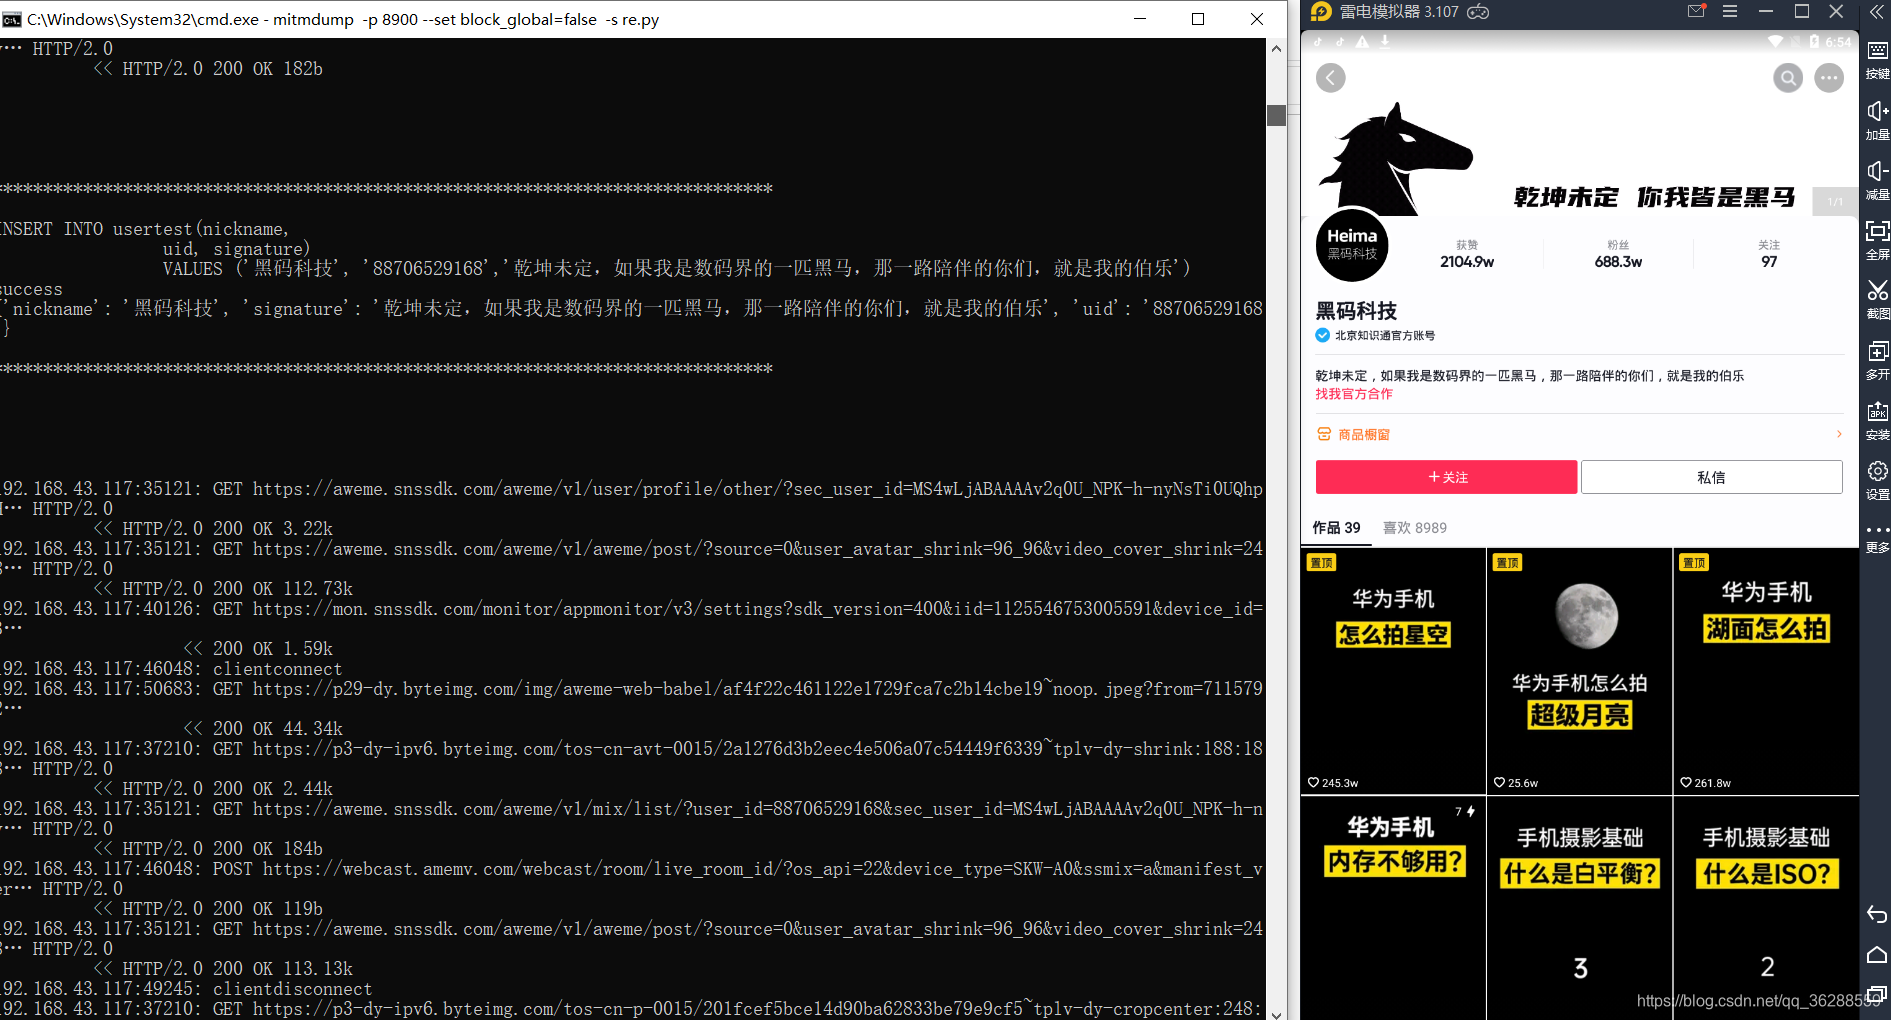This screenshot has width=1891, height=1020.
Task: Minimize the LDPlayer emulator window
Action: tap(1766, 11)
